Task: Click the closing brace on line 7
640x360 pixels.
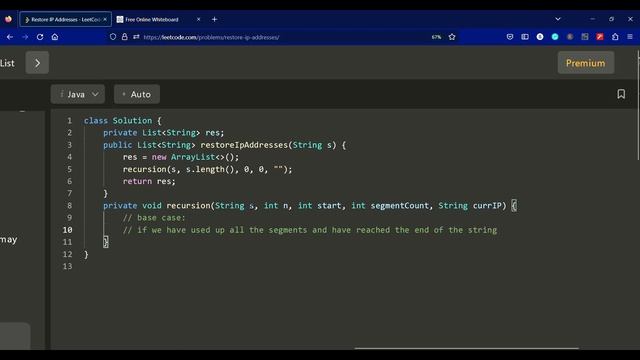Action: click(105, 193)
